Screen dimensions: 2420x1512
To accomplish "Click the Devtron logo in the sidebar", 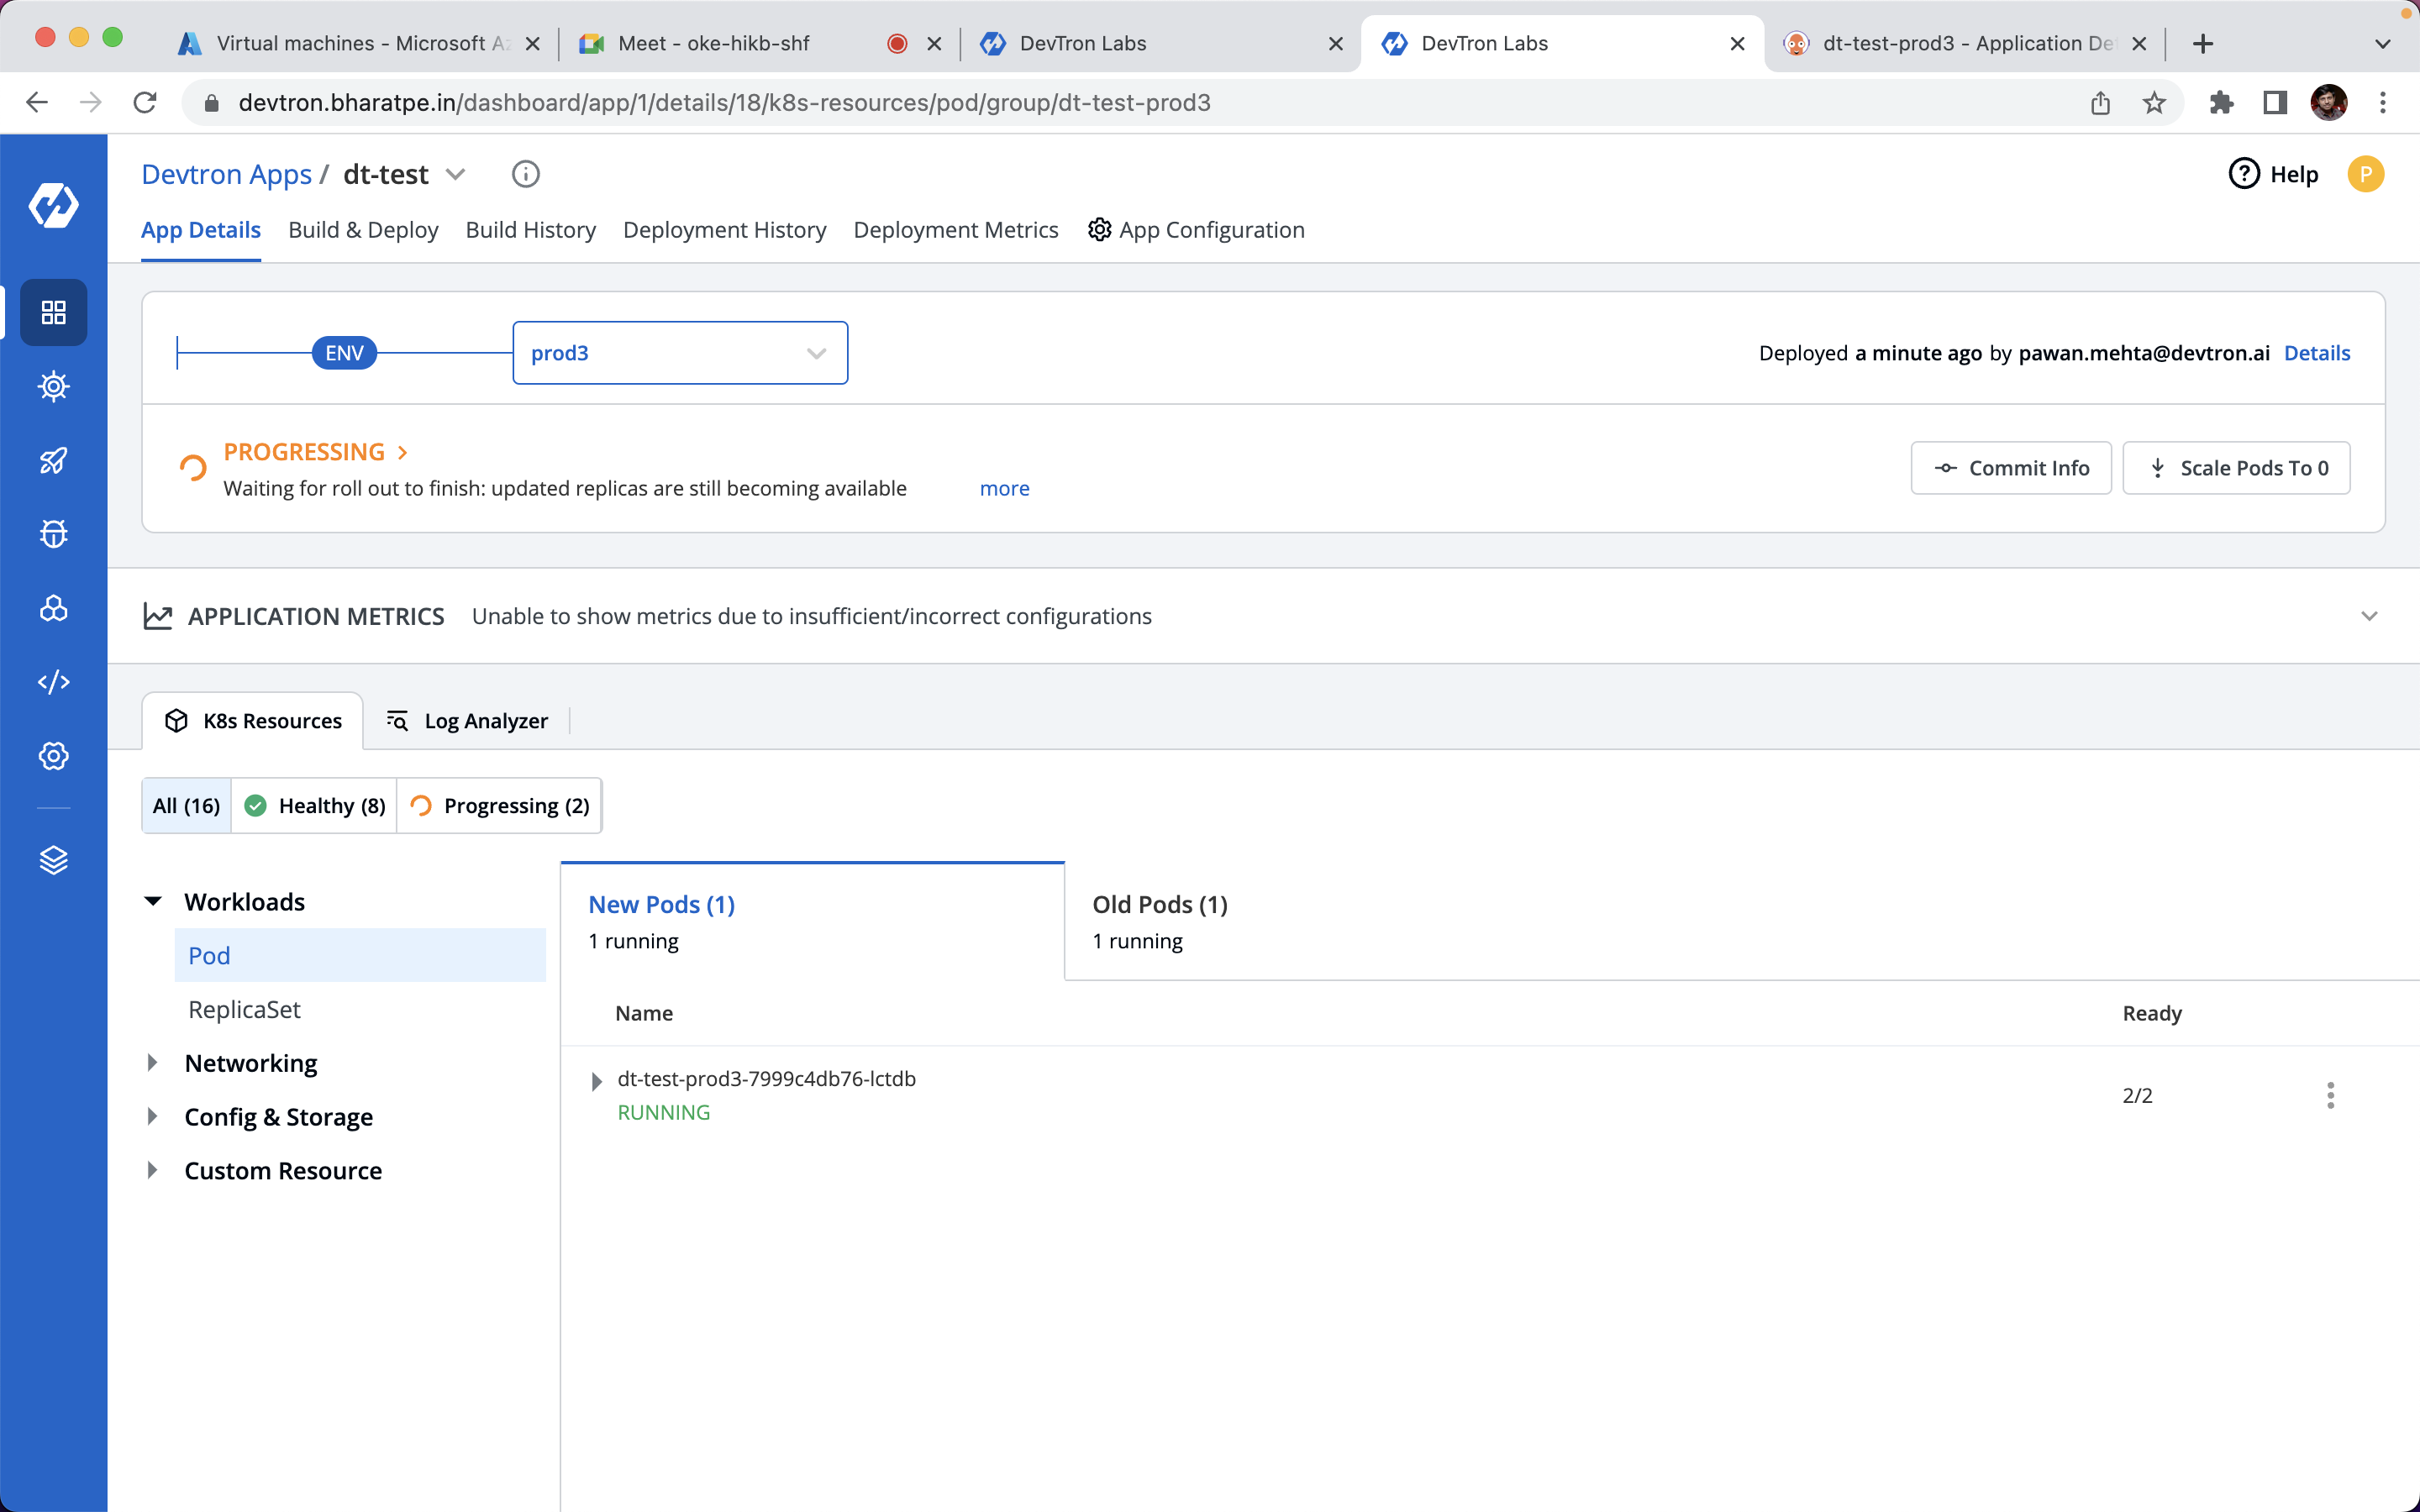I will click(x=53, y=205).
